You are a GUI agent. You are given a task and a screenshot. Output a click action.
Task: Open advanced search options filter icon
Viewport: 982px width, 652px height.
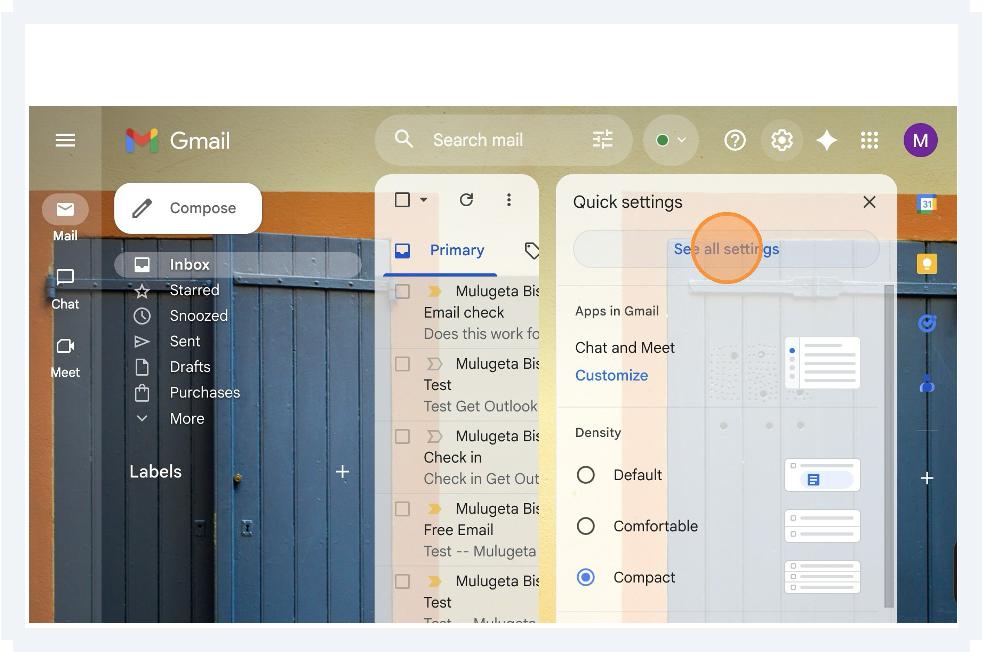click(602, 140)
